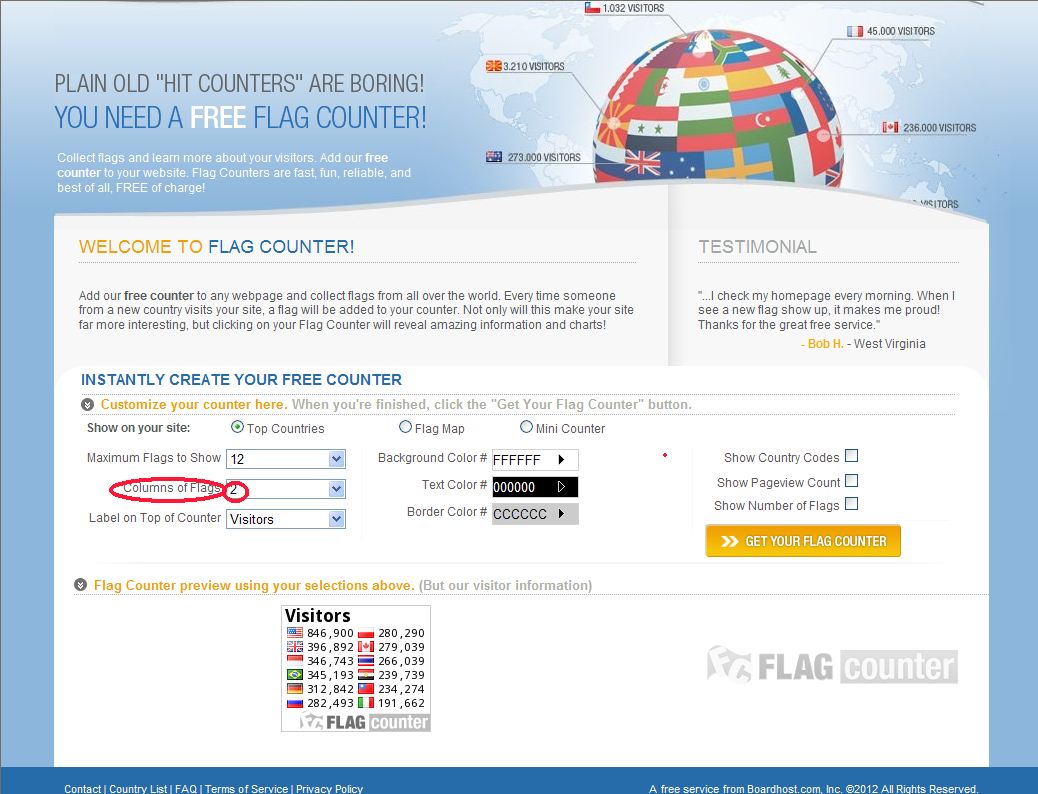The image size is (1038, 794).
Task: Click the 191,662 visitor count
Action: (x=402, y=703)
